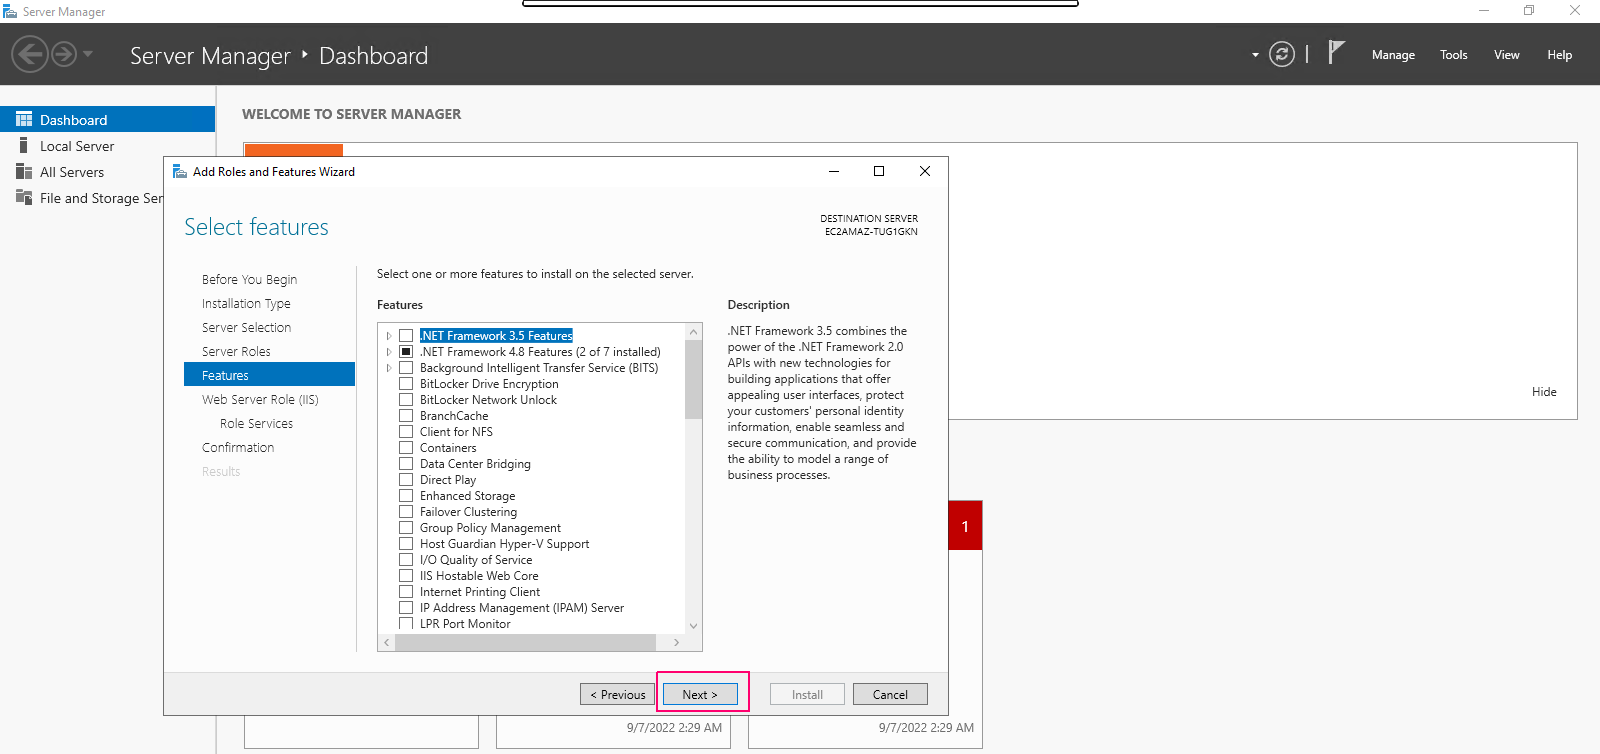Click the red alert count tile

click(x=965, y=526)
